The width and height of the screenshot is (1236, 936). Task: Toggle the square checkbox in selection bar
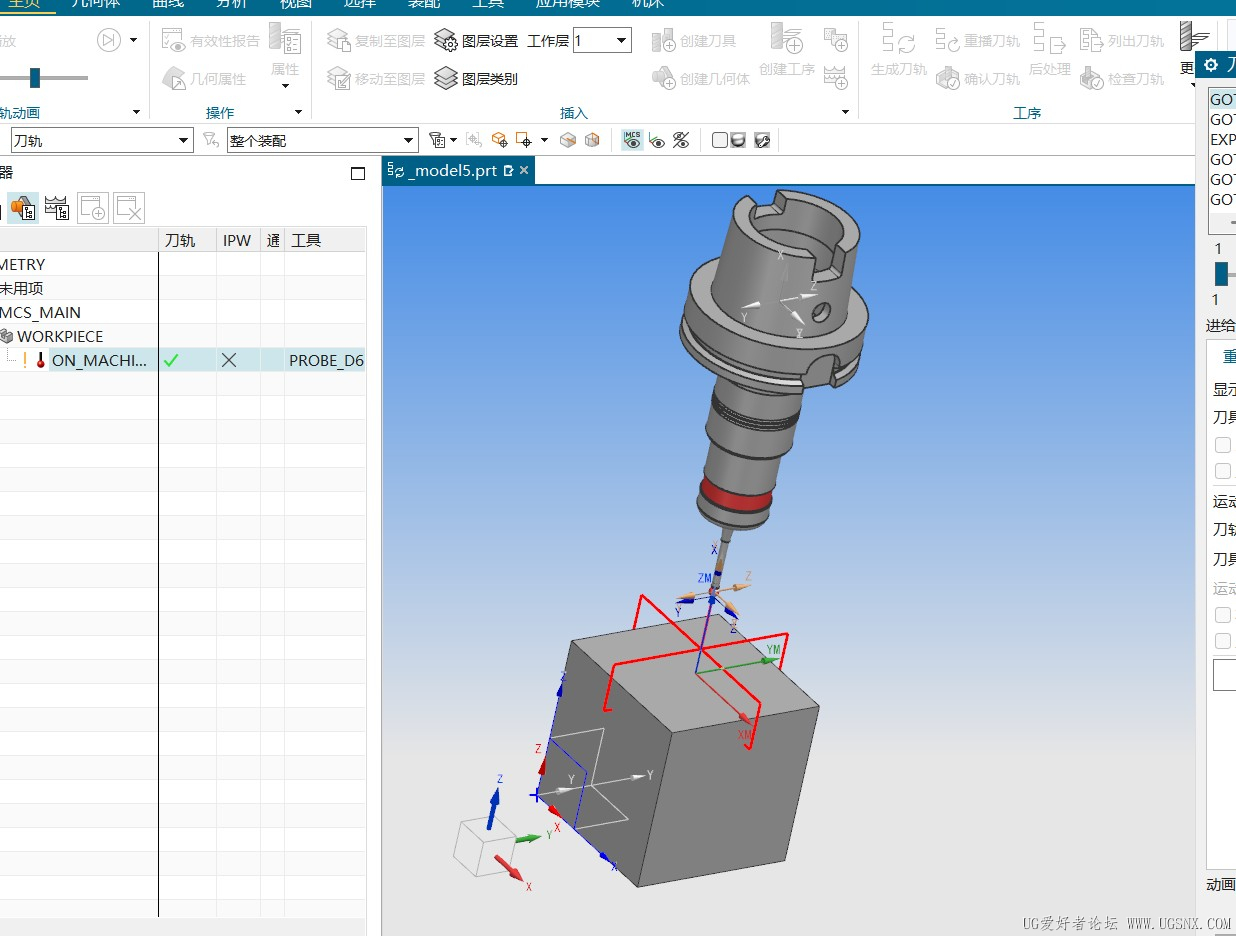tap(719, 140)
